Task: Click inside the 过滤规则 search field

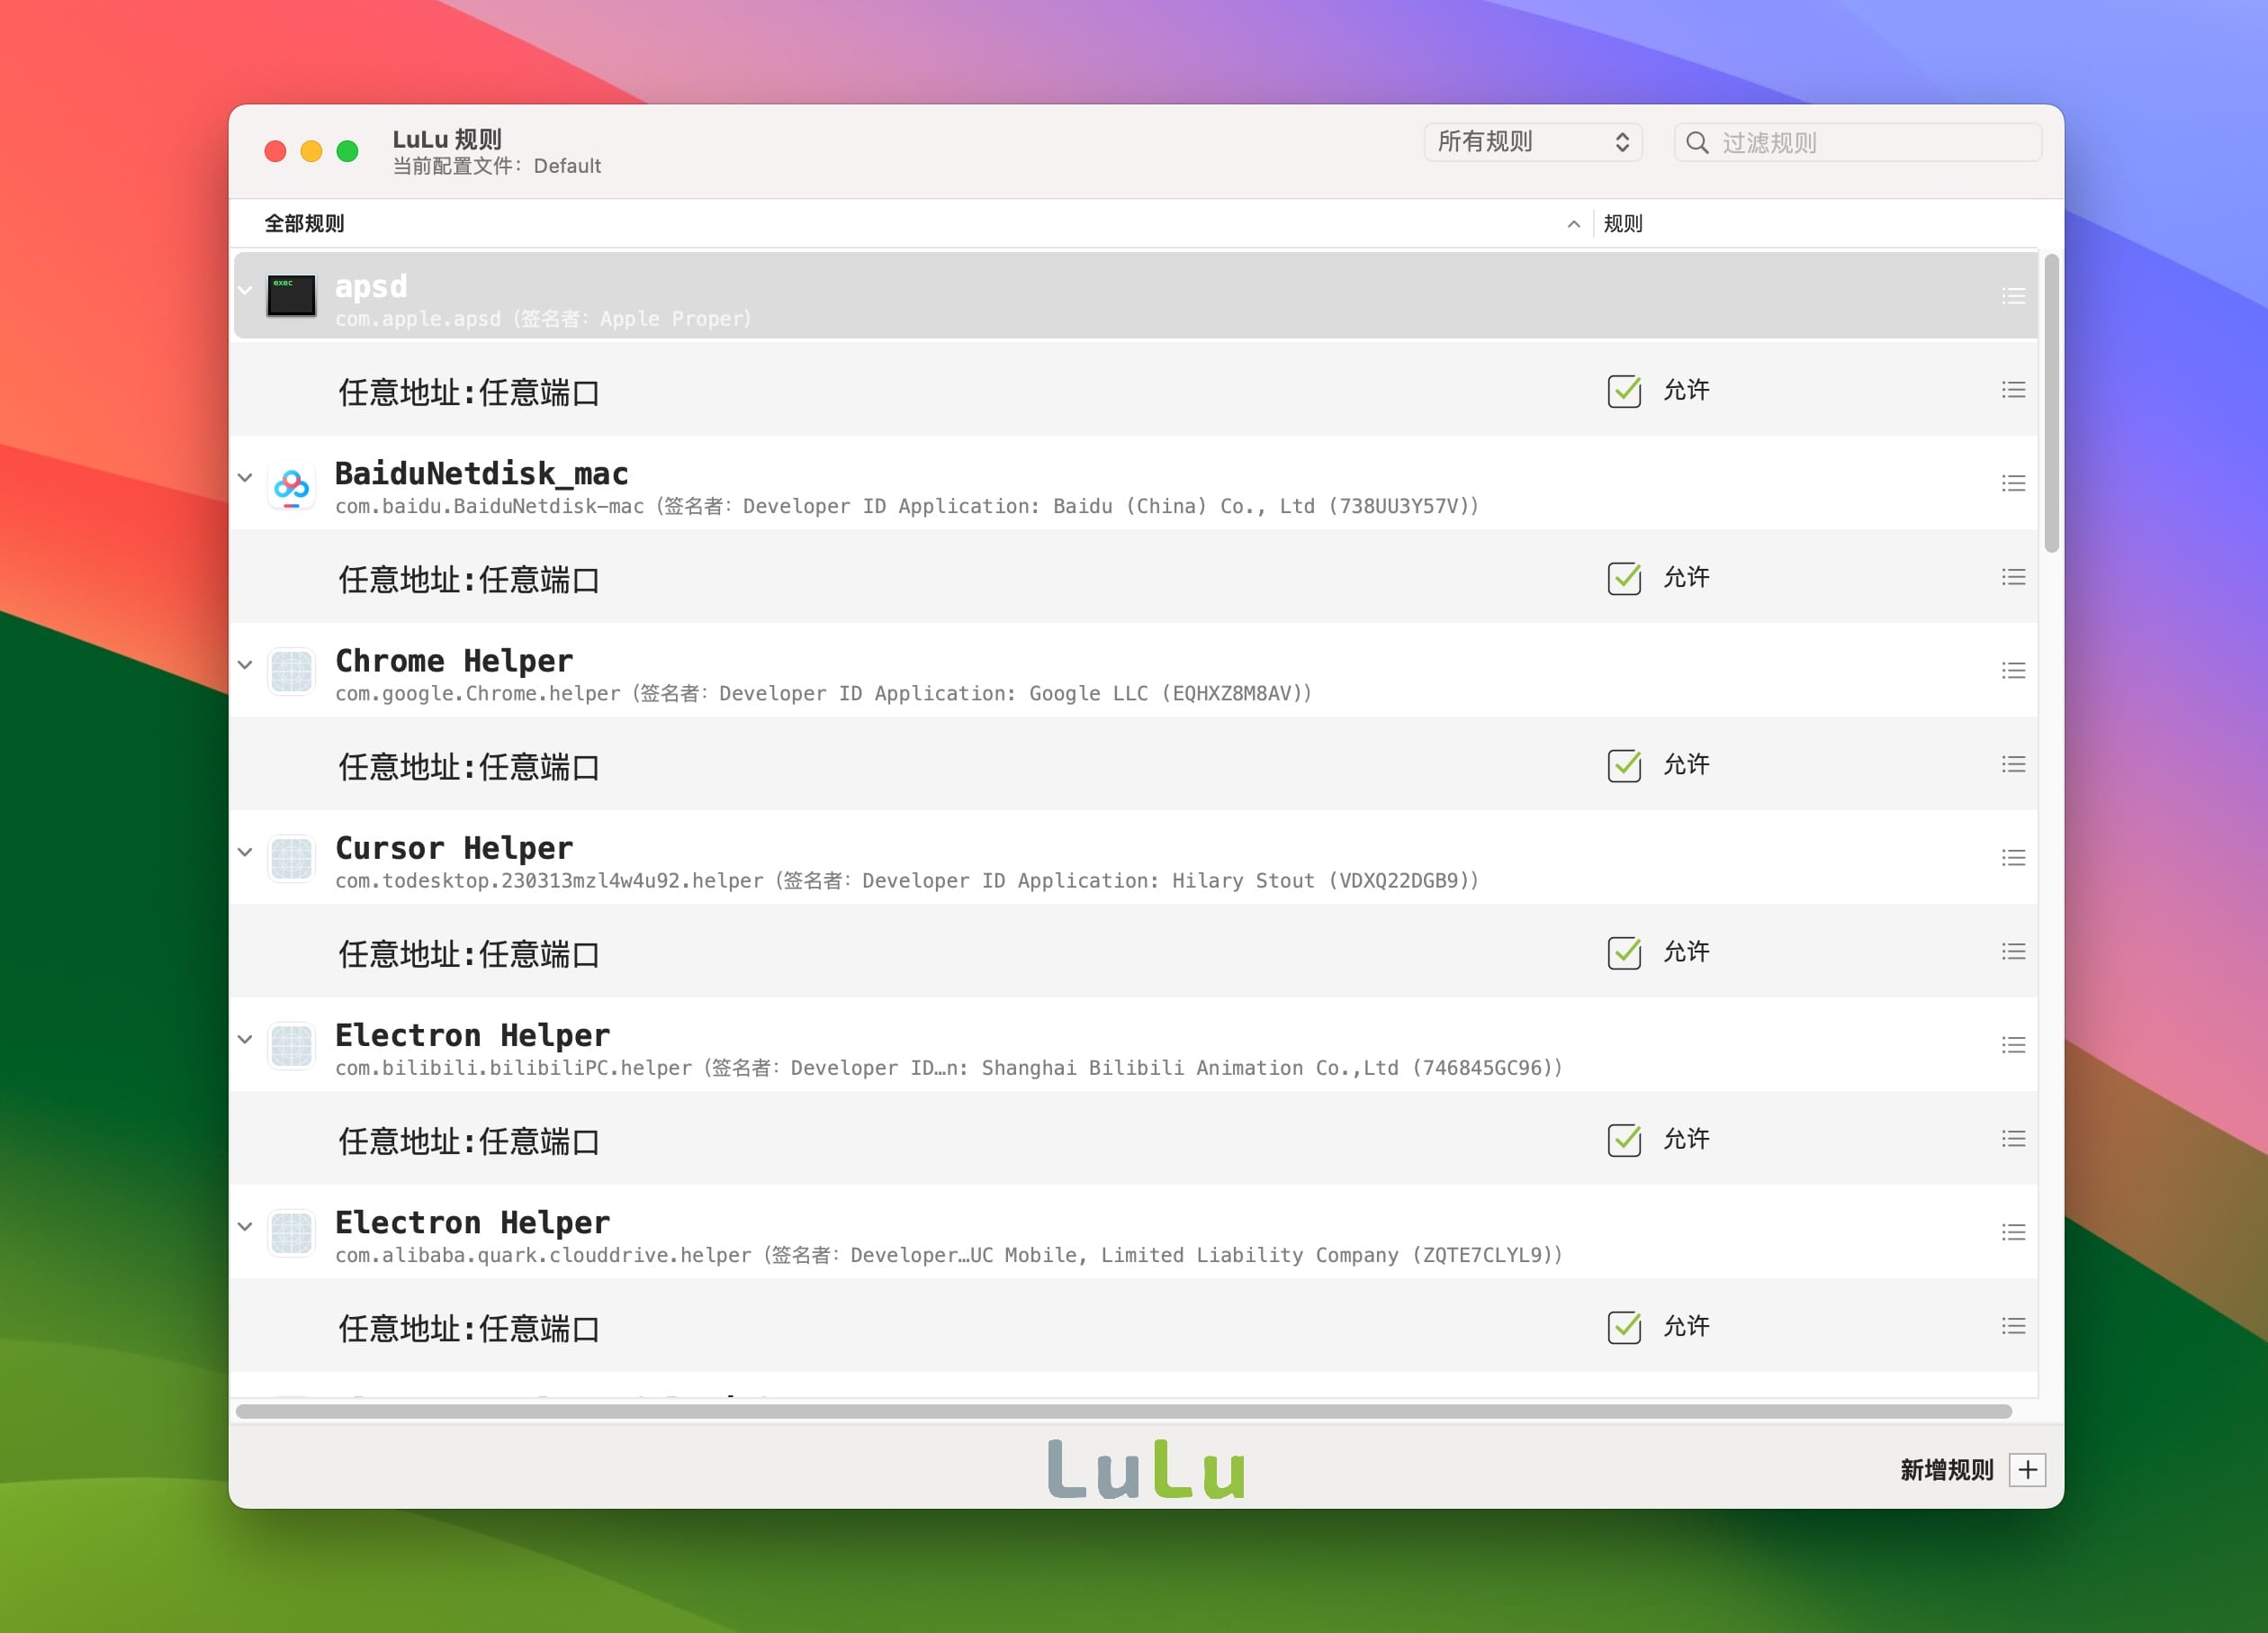Action: pyautogui.click(x=1858, y=142)
